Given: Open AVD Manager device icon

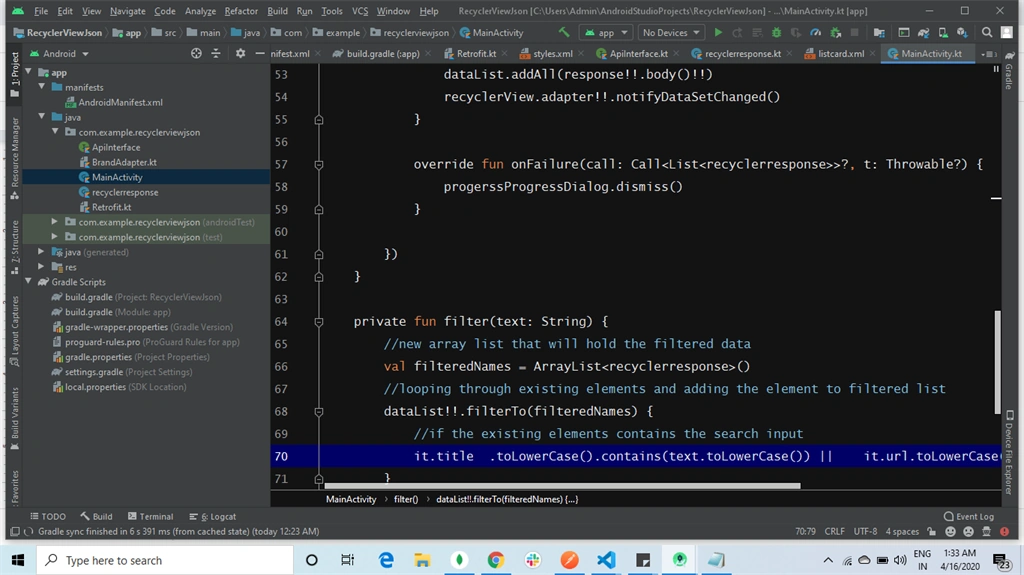Looking at the screenshot, I should 942,32.
